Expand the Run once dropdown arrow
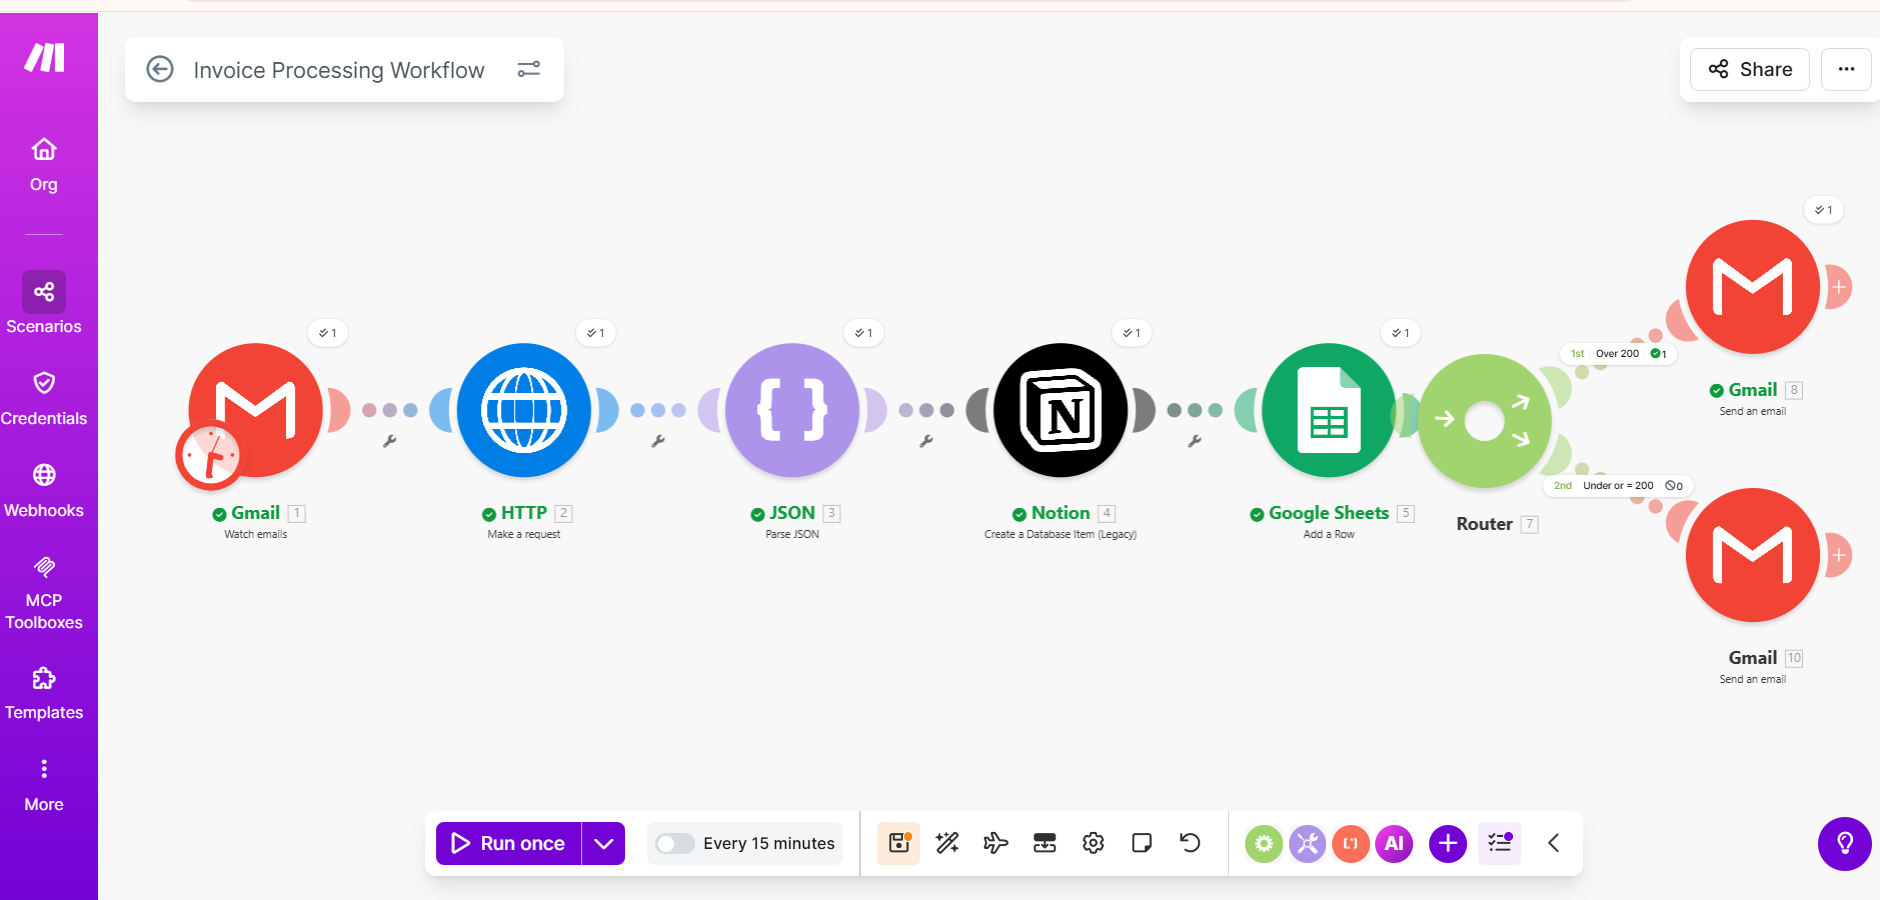 click(x=603, y=843)
